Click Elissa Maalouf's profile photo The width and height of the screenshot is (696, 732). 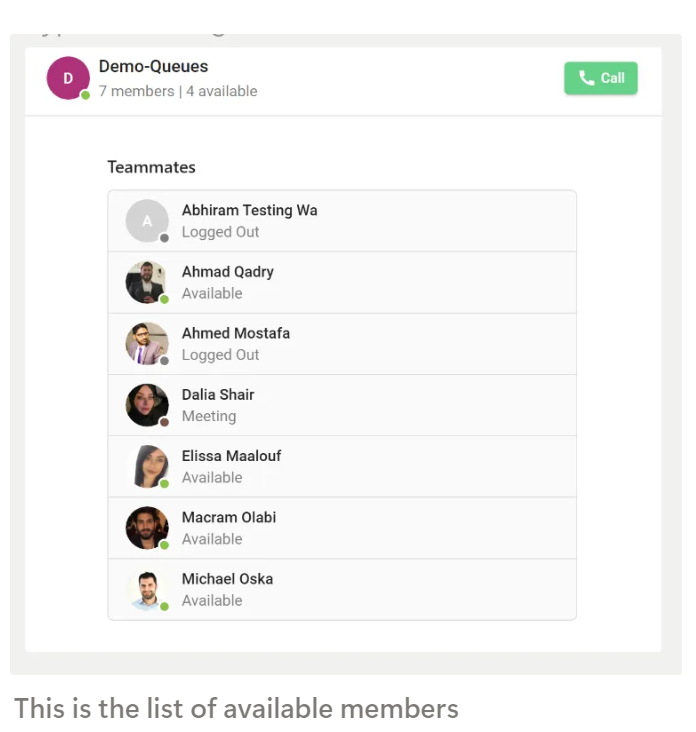(x=147, y=466)
